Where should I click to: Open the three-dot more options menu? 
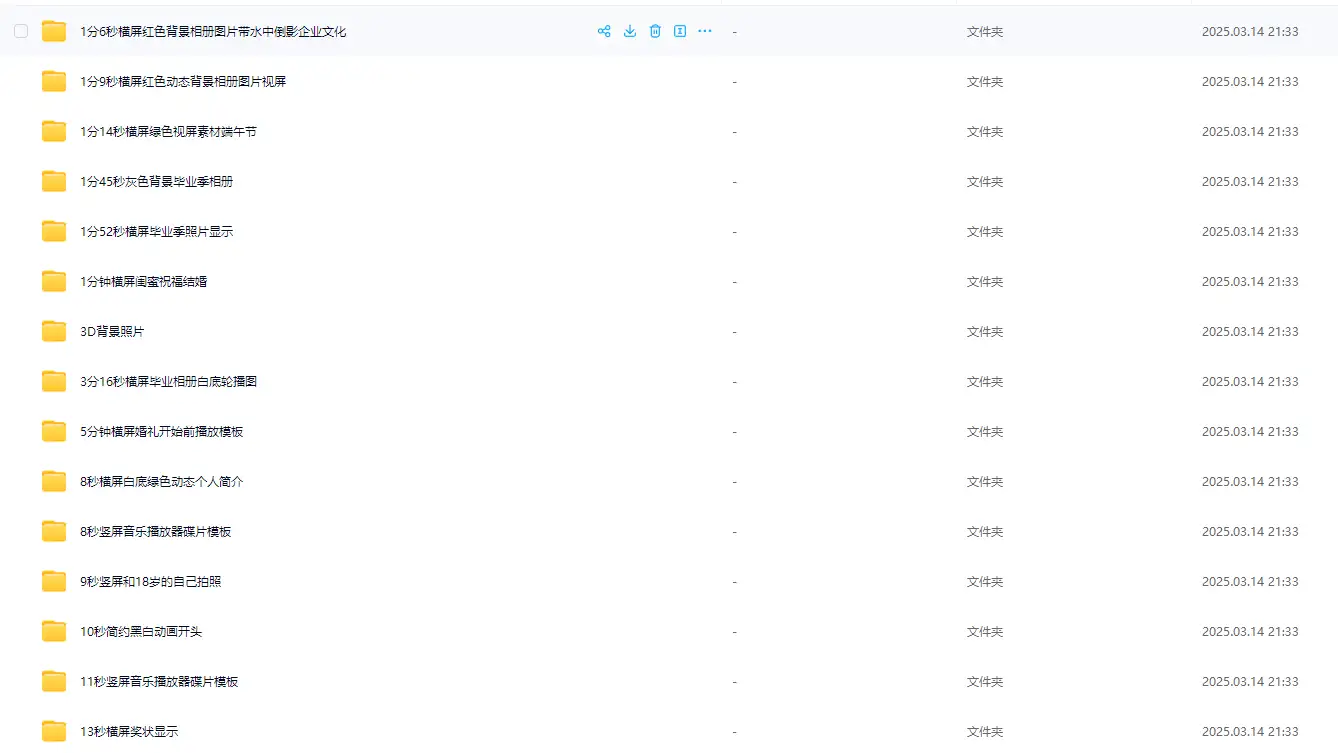tap(705, 31)
